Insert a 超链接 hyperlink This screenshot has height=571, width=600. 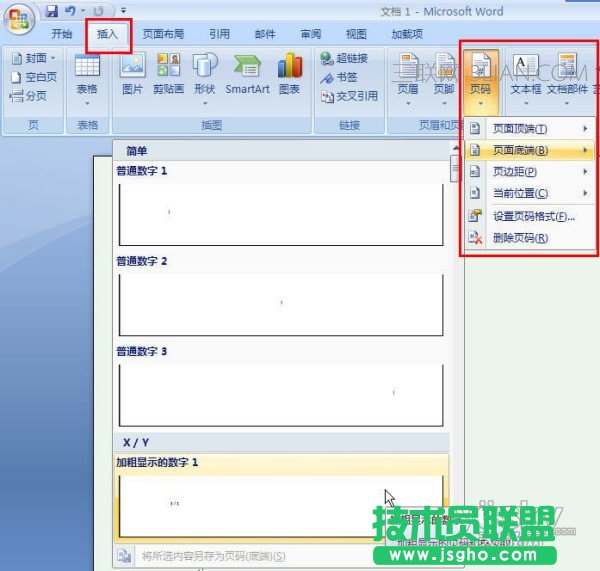[x=344, y=59]
